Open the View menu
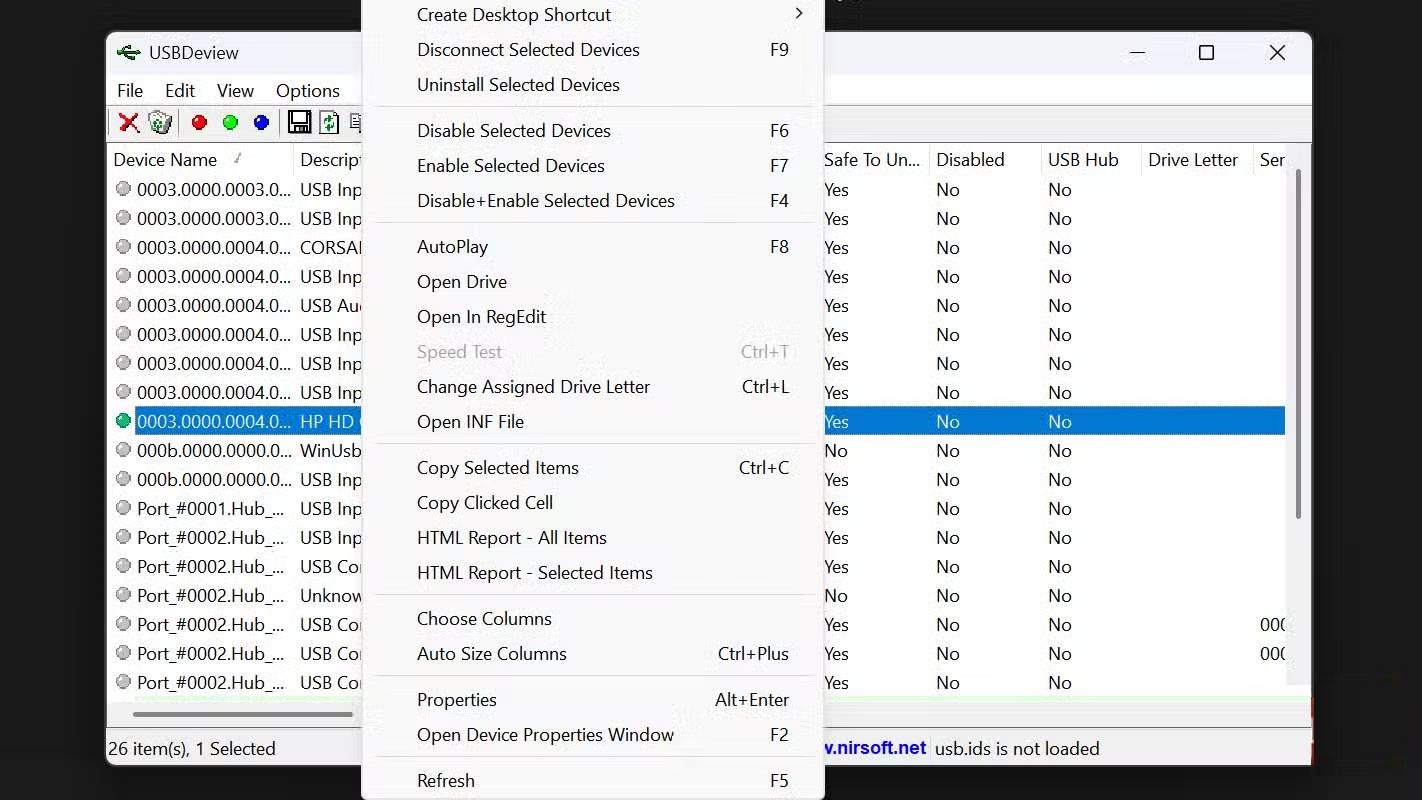1422x800 pixels. [x=236, y=90]
